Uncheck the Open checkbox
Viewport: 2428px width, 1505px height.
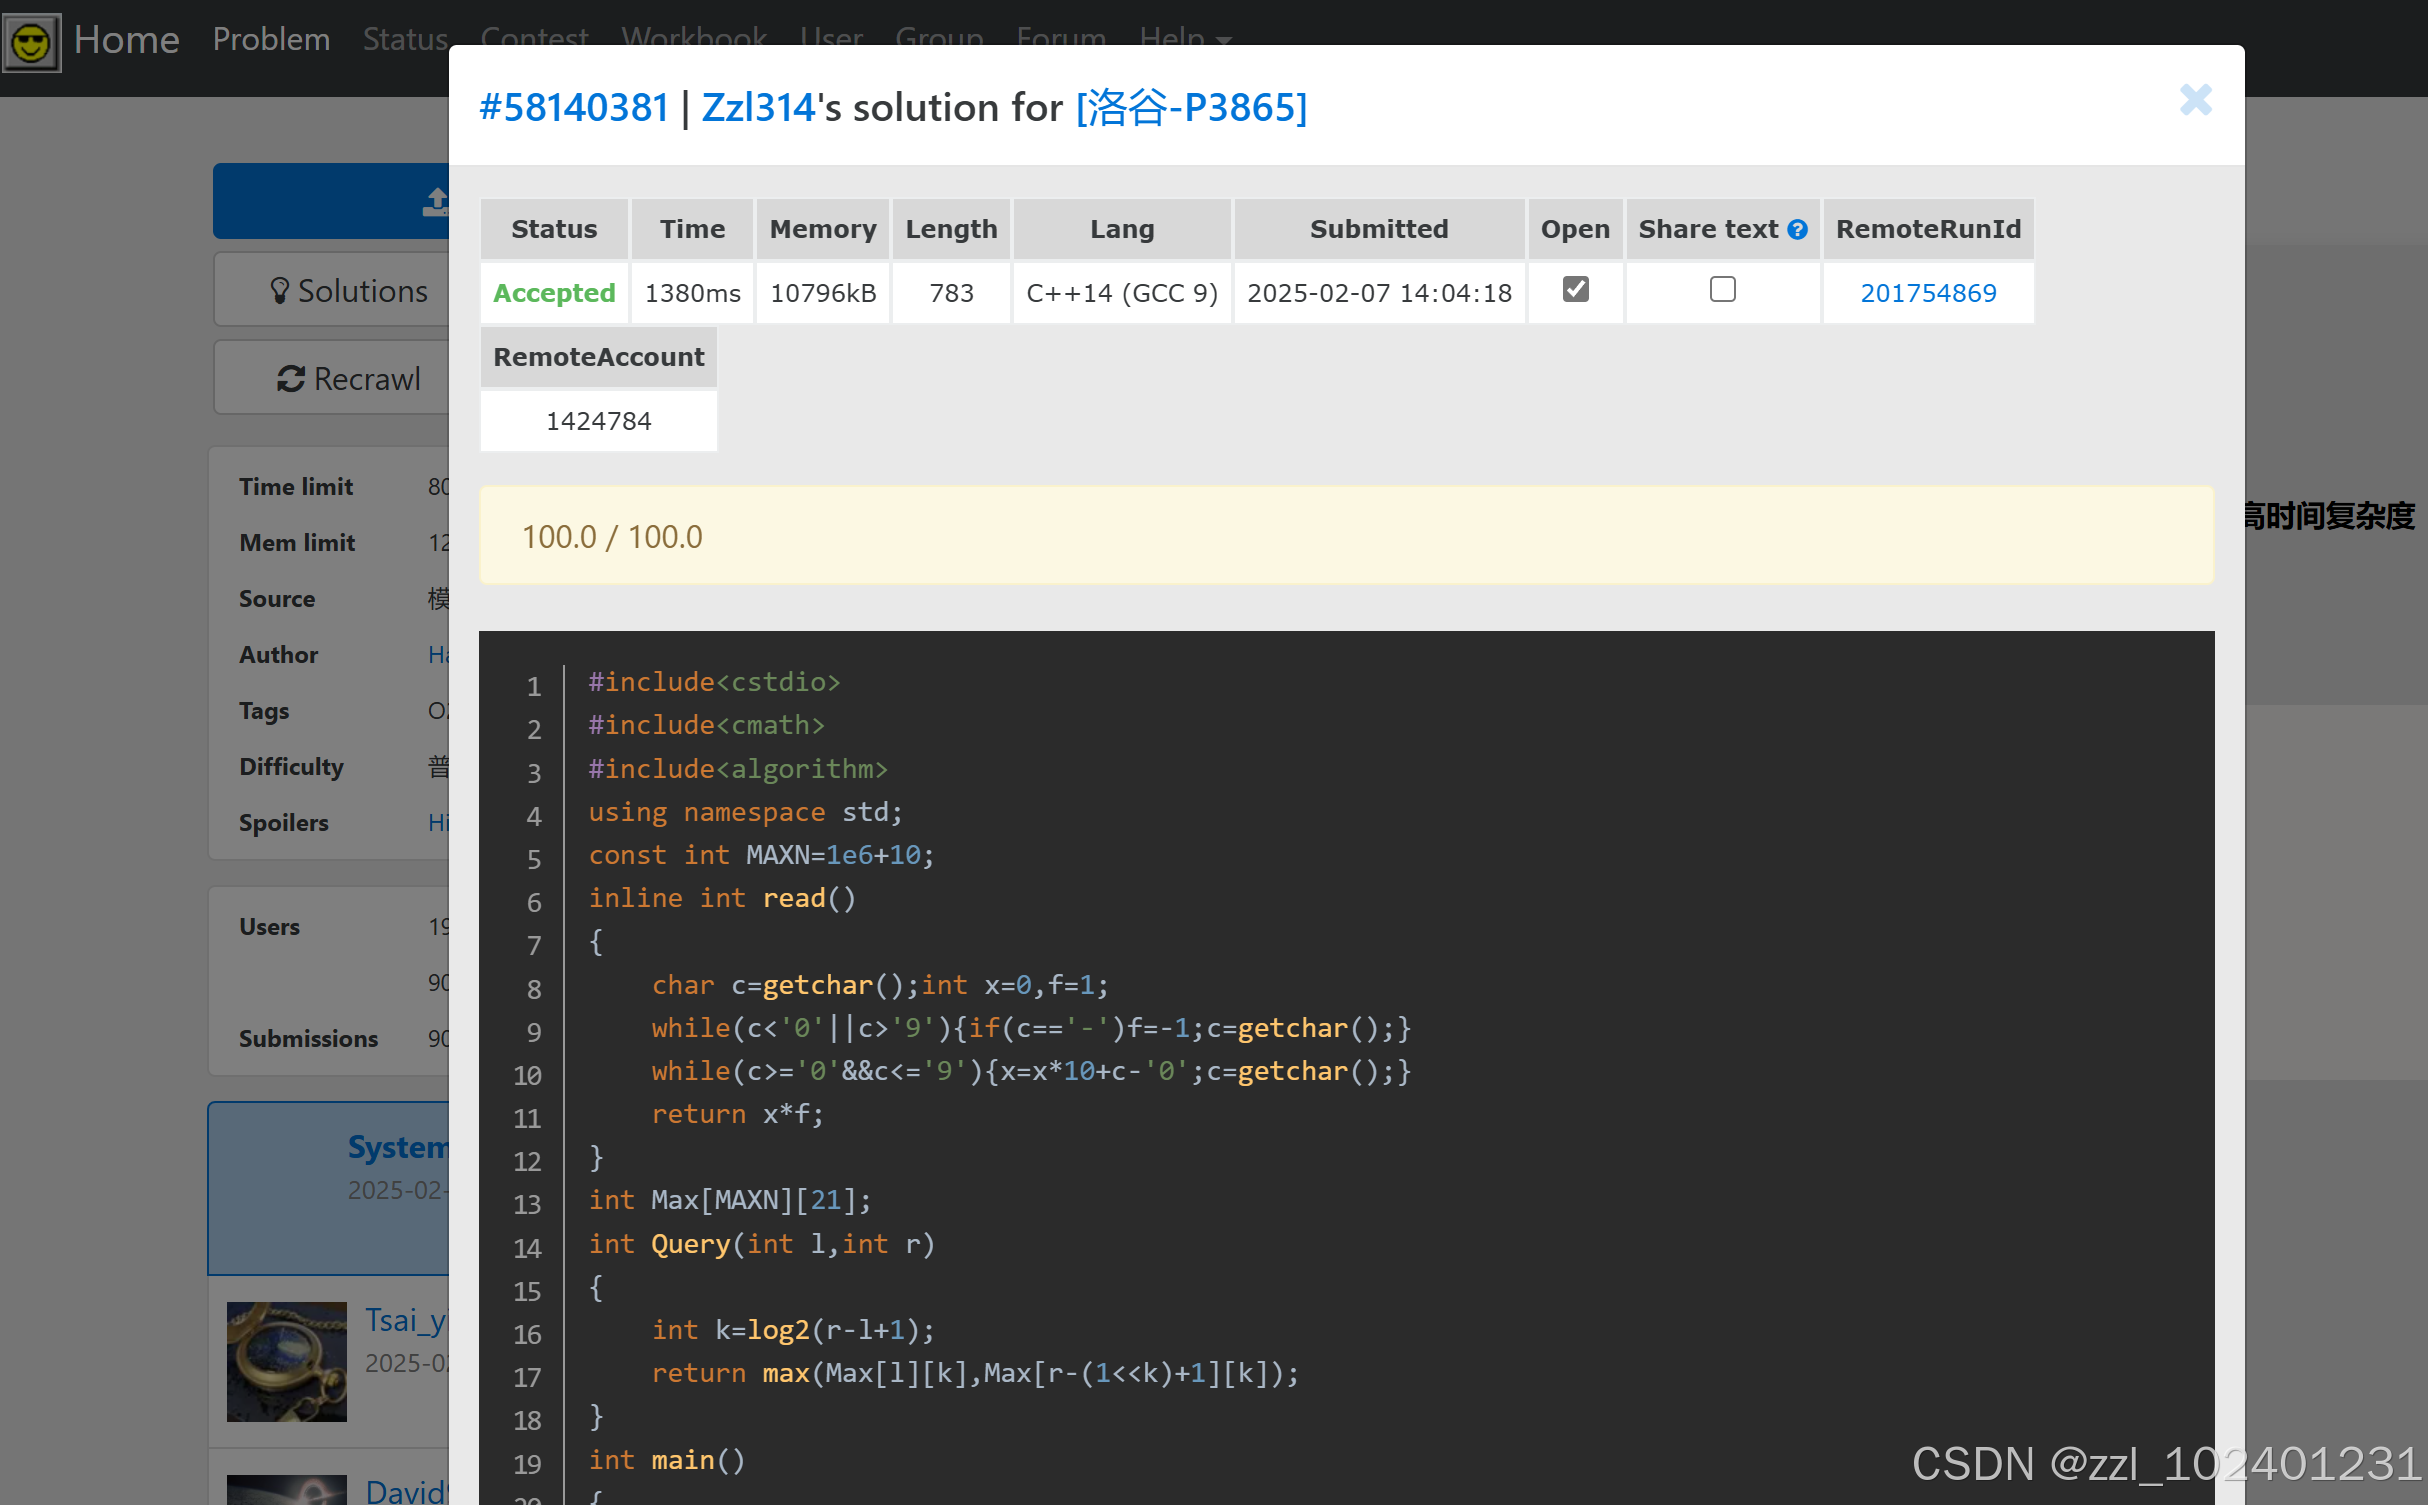[1575, 290]
